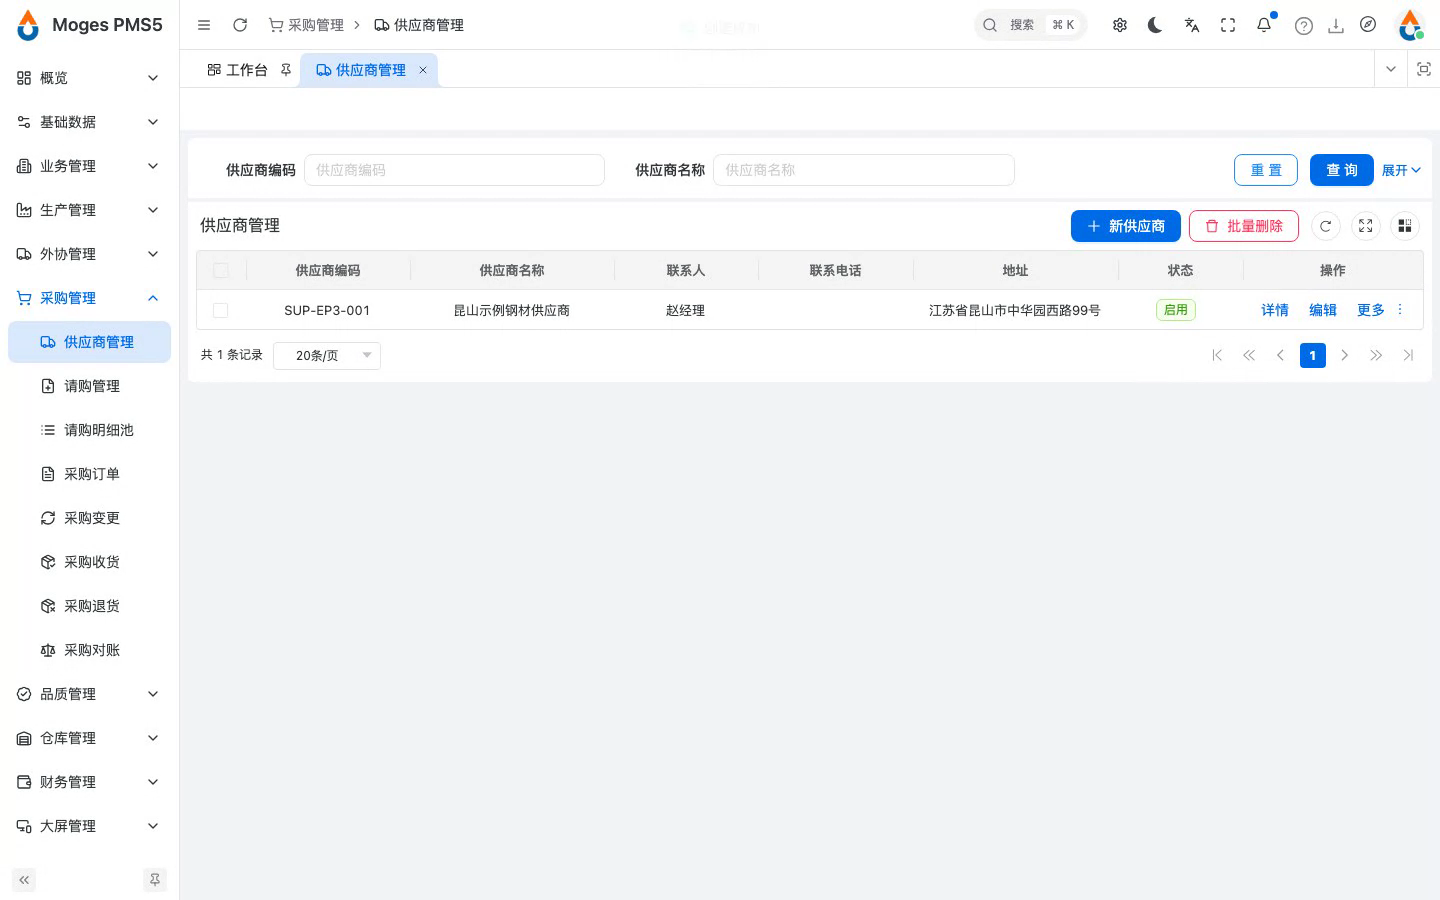Open the notification bell
The width and height of the screenshot is (1440, 900).
[x=1264, y=25]
